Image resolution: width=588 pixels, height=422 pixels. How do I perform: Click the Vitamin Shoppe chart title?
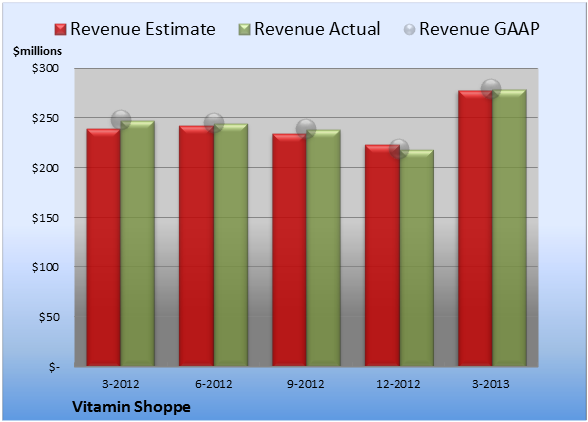tap(131, 407)
